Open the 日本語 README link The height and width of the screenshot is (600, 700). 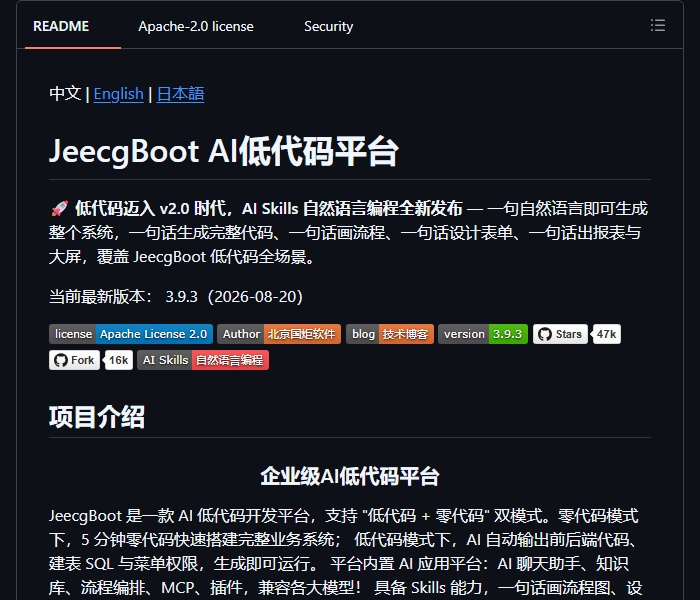(x=180, y=94)
